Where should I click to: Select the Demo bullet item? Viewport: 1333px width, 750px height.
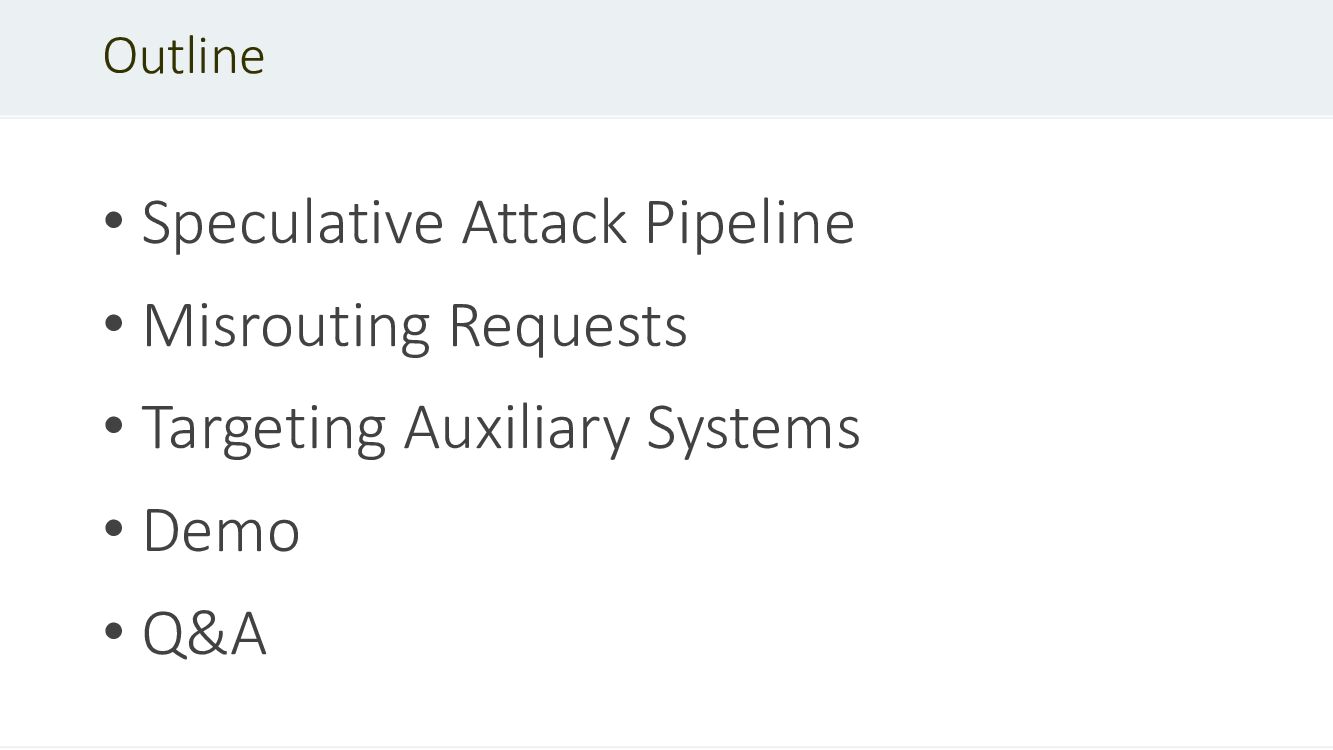point(221,531)
